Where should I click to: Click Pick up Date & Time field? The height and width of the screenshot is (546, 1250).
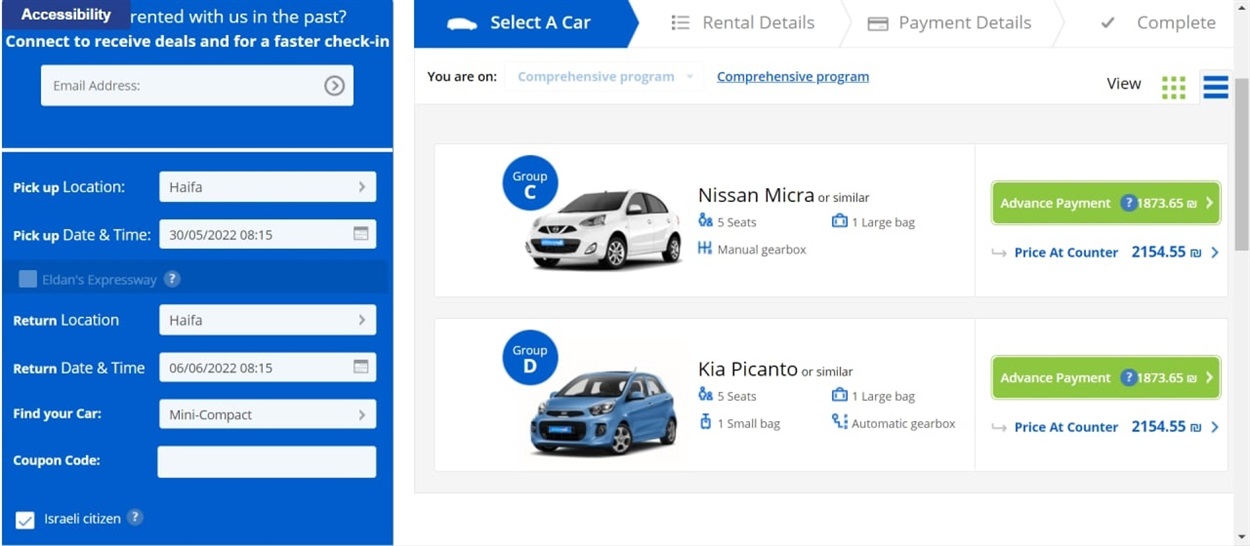[x=268, y=234]
